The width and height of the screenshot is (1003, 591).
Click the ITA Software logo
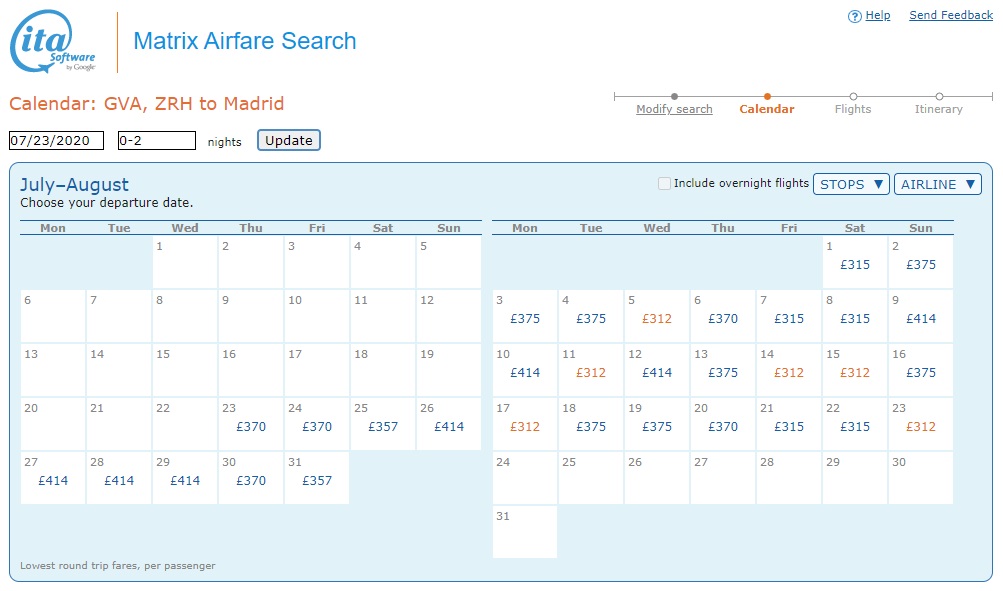point(53,43)
